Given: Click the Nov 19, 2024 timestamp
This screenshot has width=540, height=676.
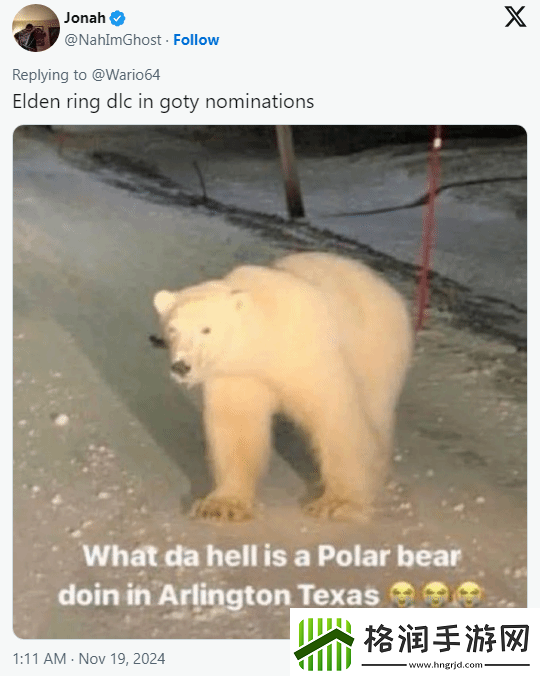Looking at the screenshot, I should pos(122,659).
